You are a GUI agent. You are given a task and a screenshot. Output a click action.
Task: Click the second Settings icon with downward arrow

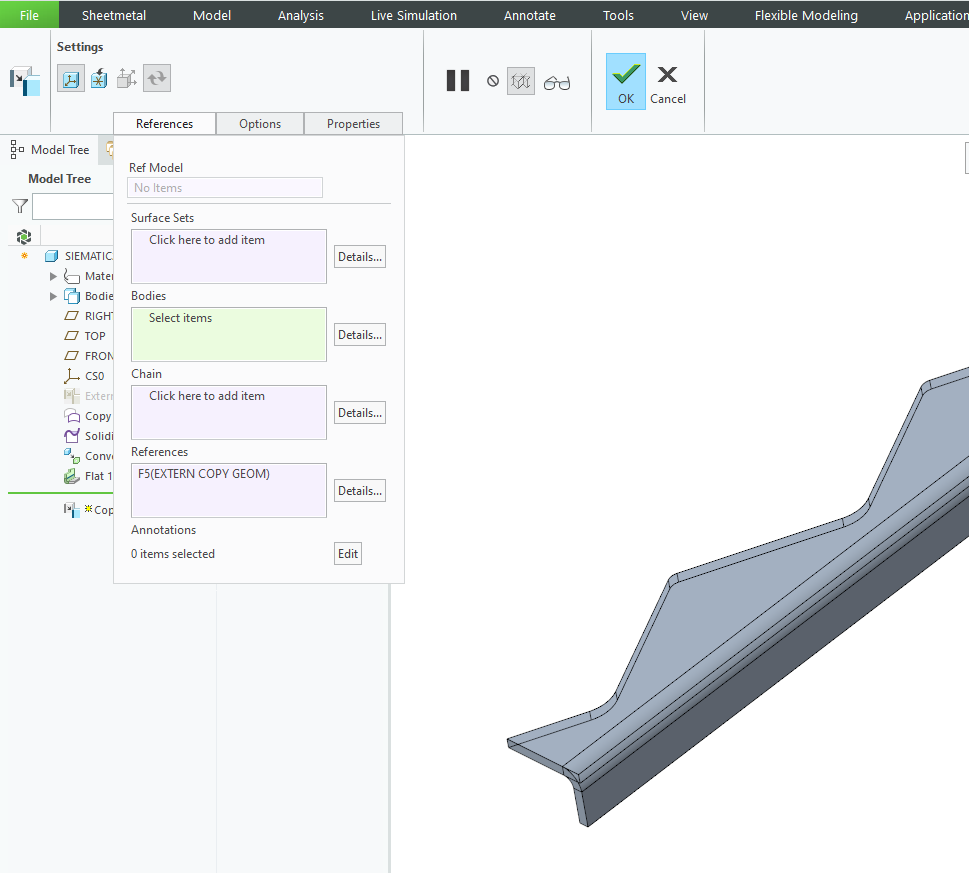pos(99,77)
